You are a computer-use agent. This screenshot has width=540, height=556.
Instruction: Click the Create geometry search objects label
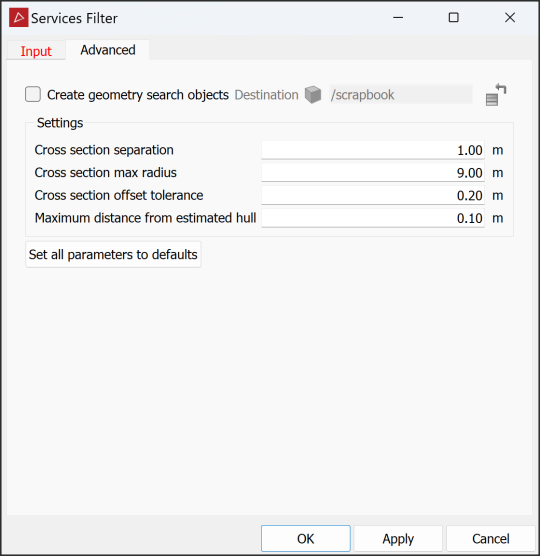point(138,95)
